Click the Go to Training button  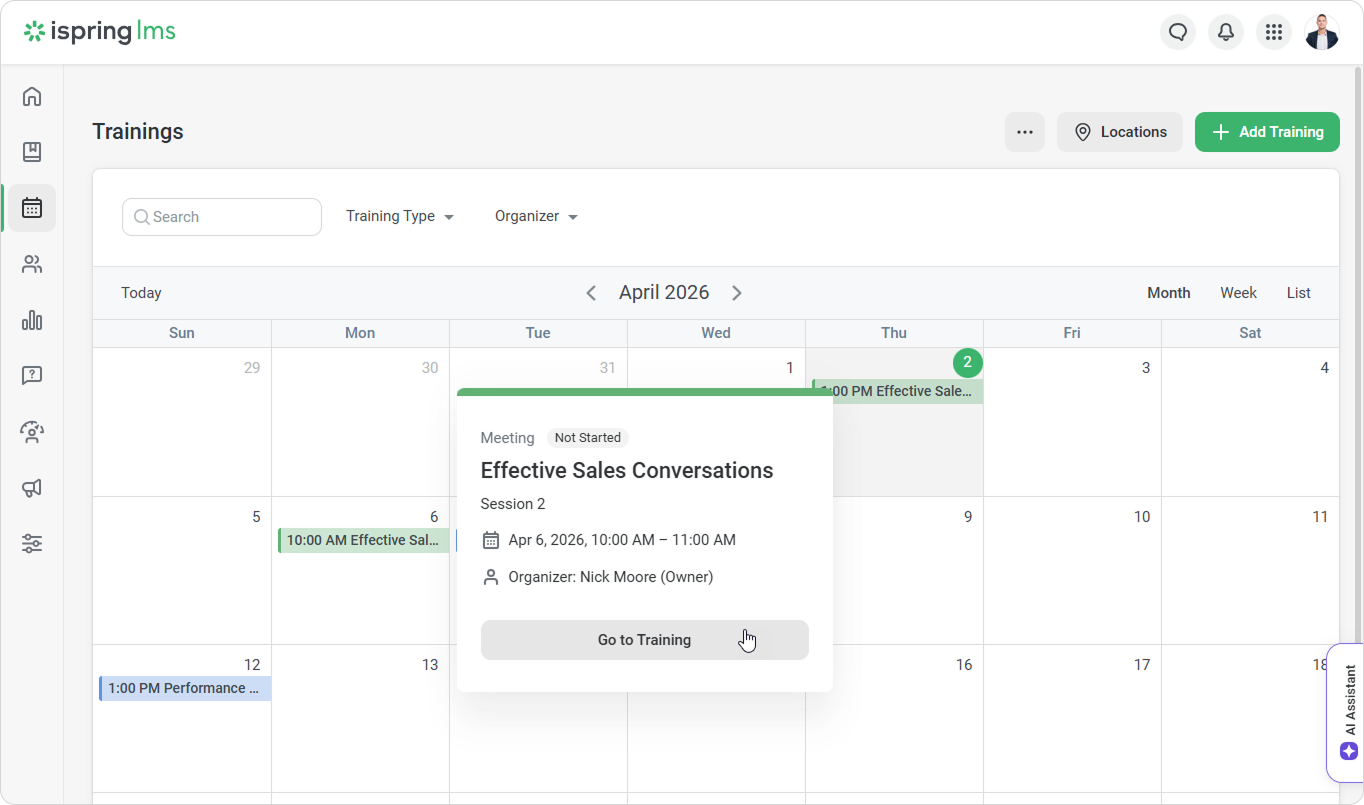coord(644,640)
